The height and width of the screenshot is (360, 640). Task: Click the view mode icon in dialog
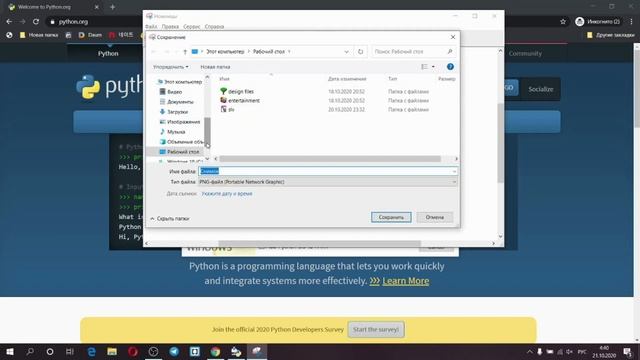[424, 67]
